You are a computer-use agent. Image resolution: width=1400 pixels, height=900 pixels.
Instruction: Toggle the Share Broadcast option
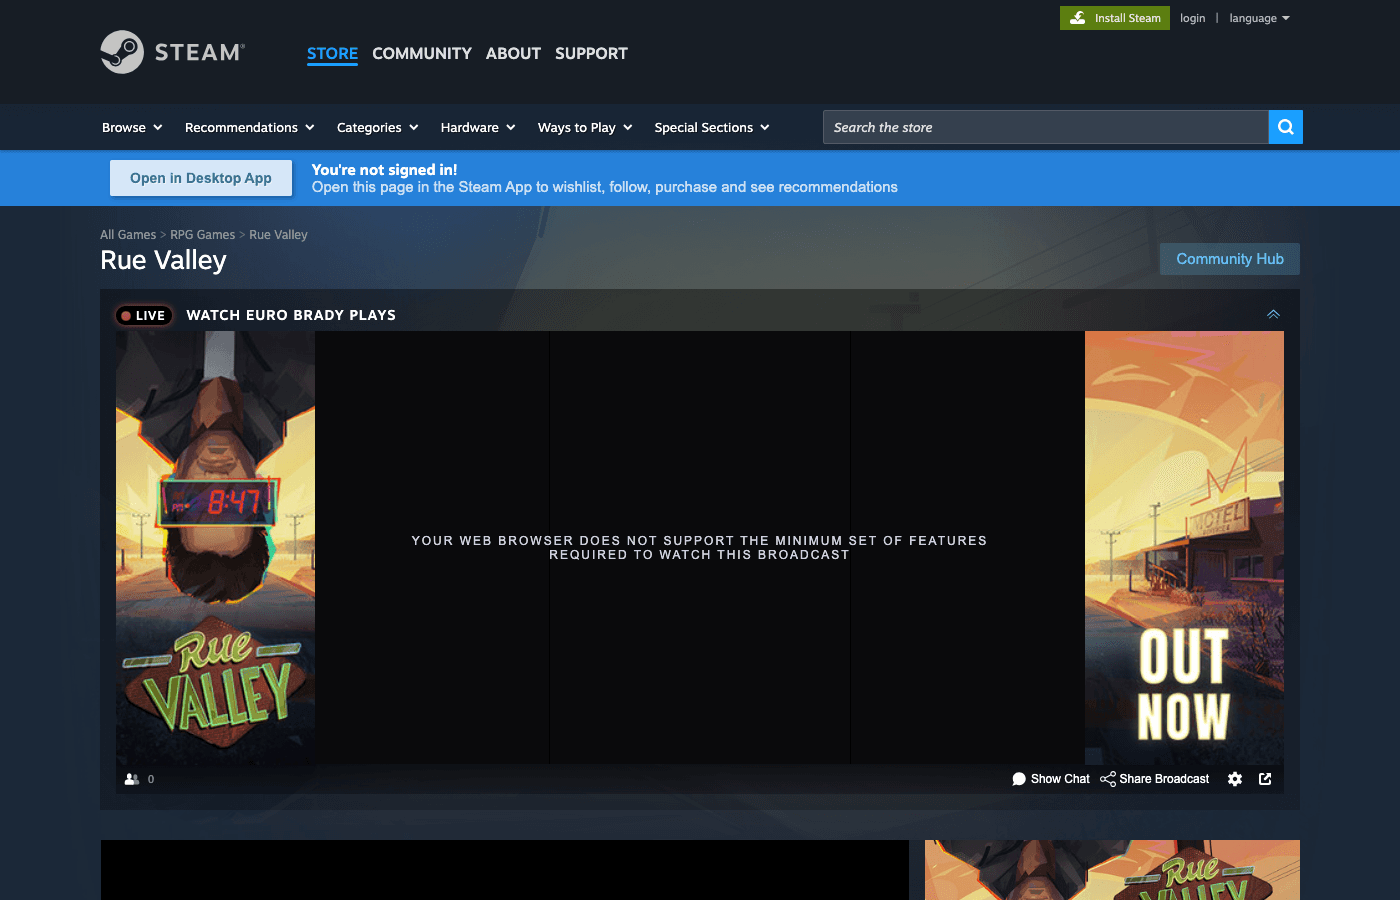[x=1163, y=778]
